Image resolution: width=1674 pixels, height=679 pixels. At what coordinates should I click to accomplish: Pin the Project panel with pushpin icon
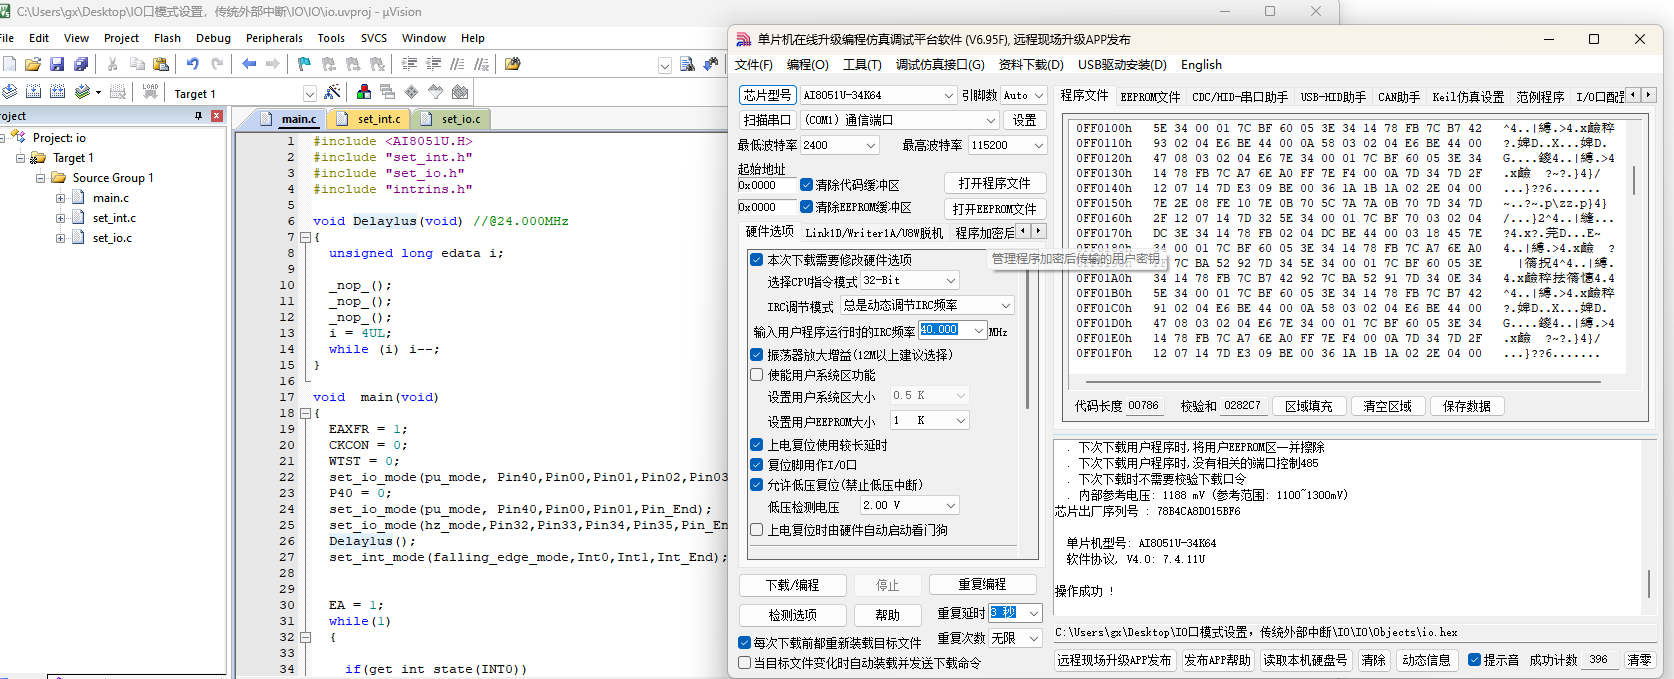pyautogui.click(x=198, y=116)
